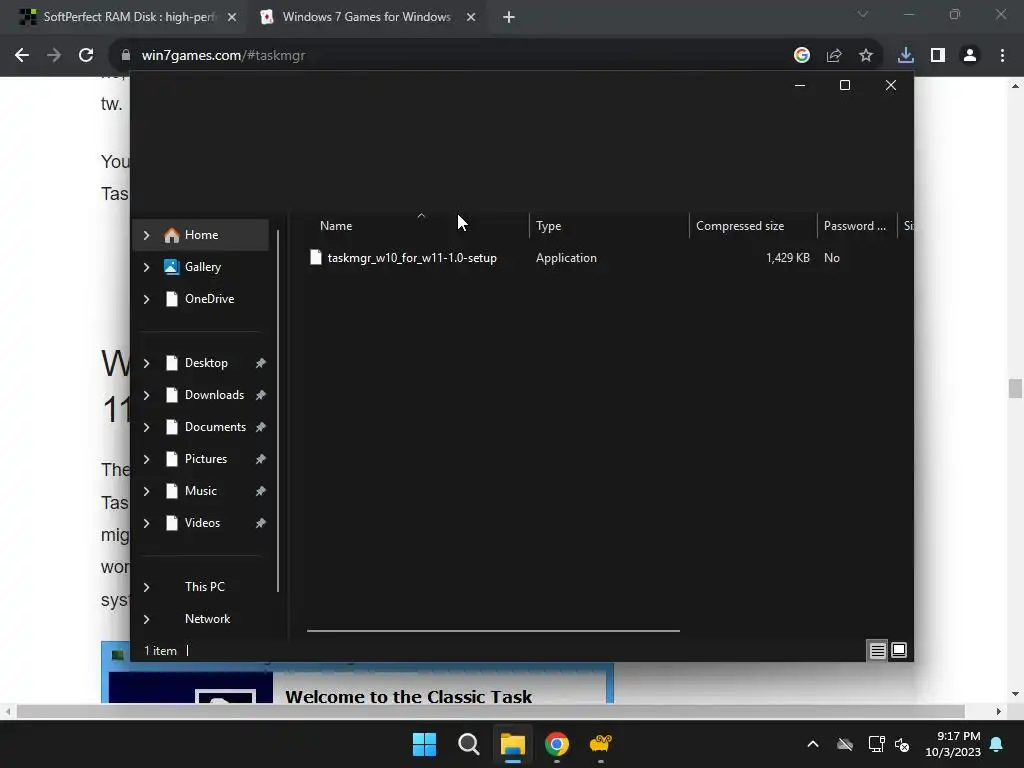Click the pin icon next to Documents
This screenshot has height=768, width=1024.
point(261,427)
